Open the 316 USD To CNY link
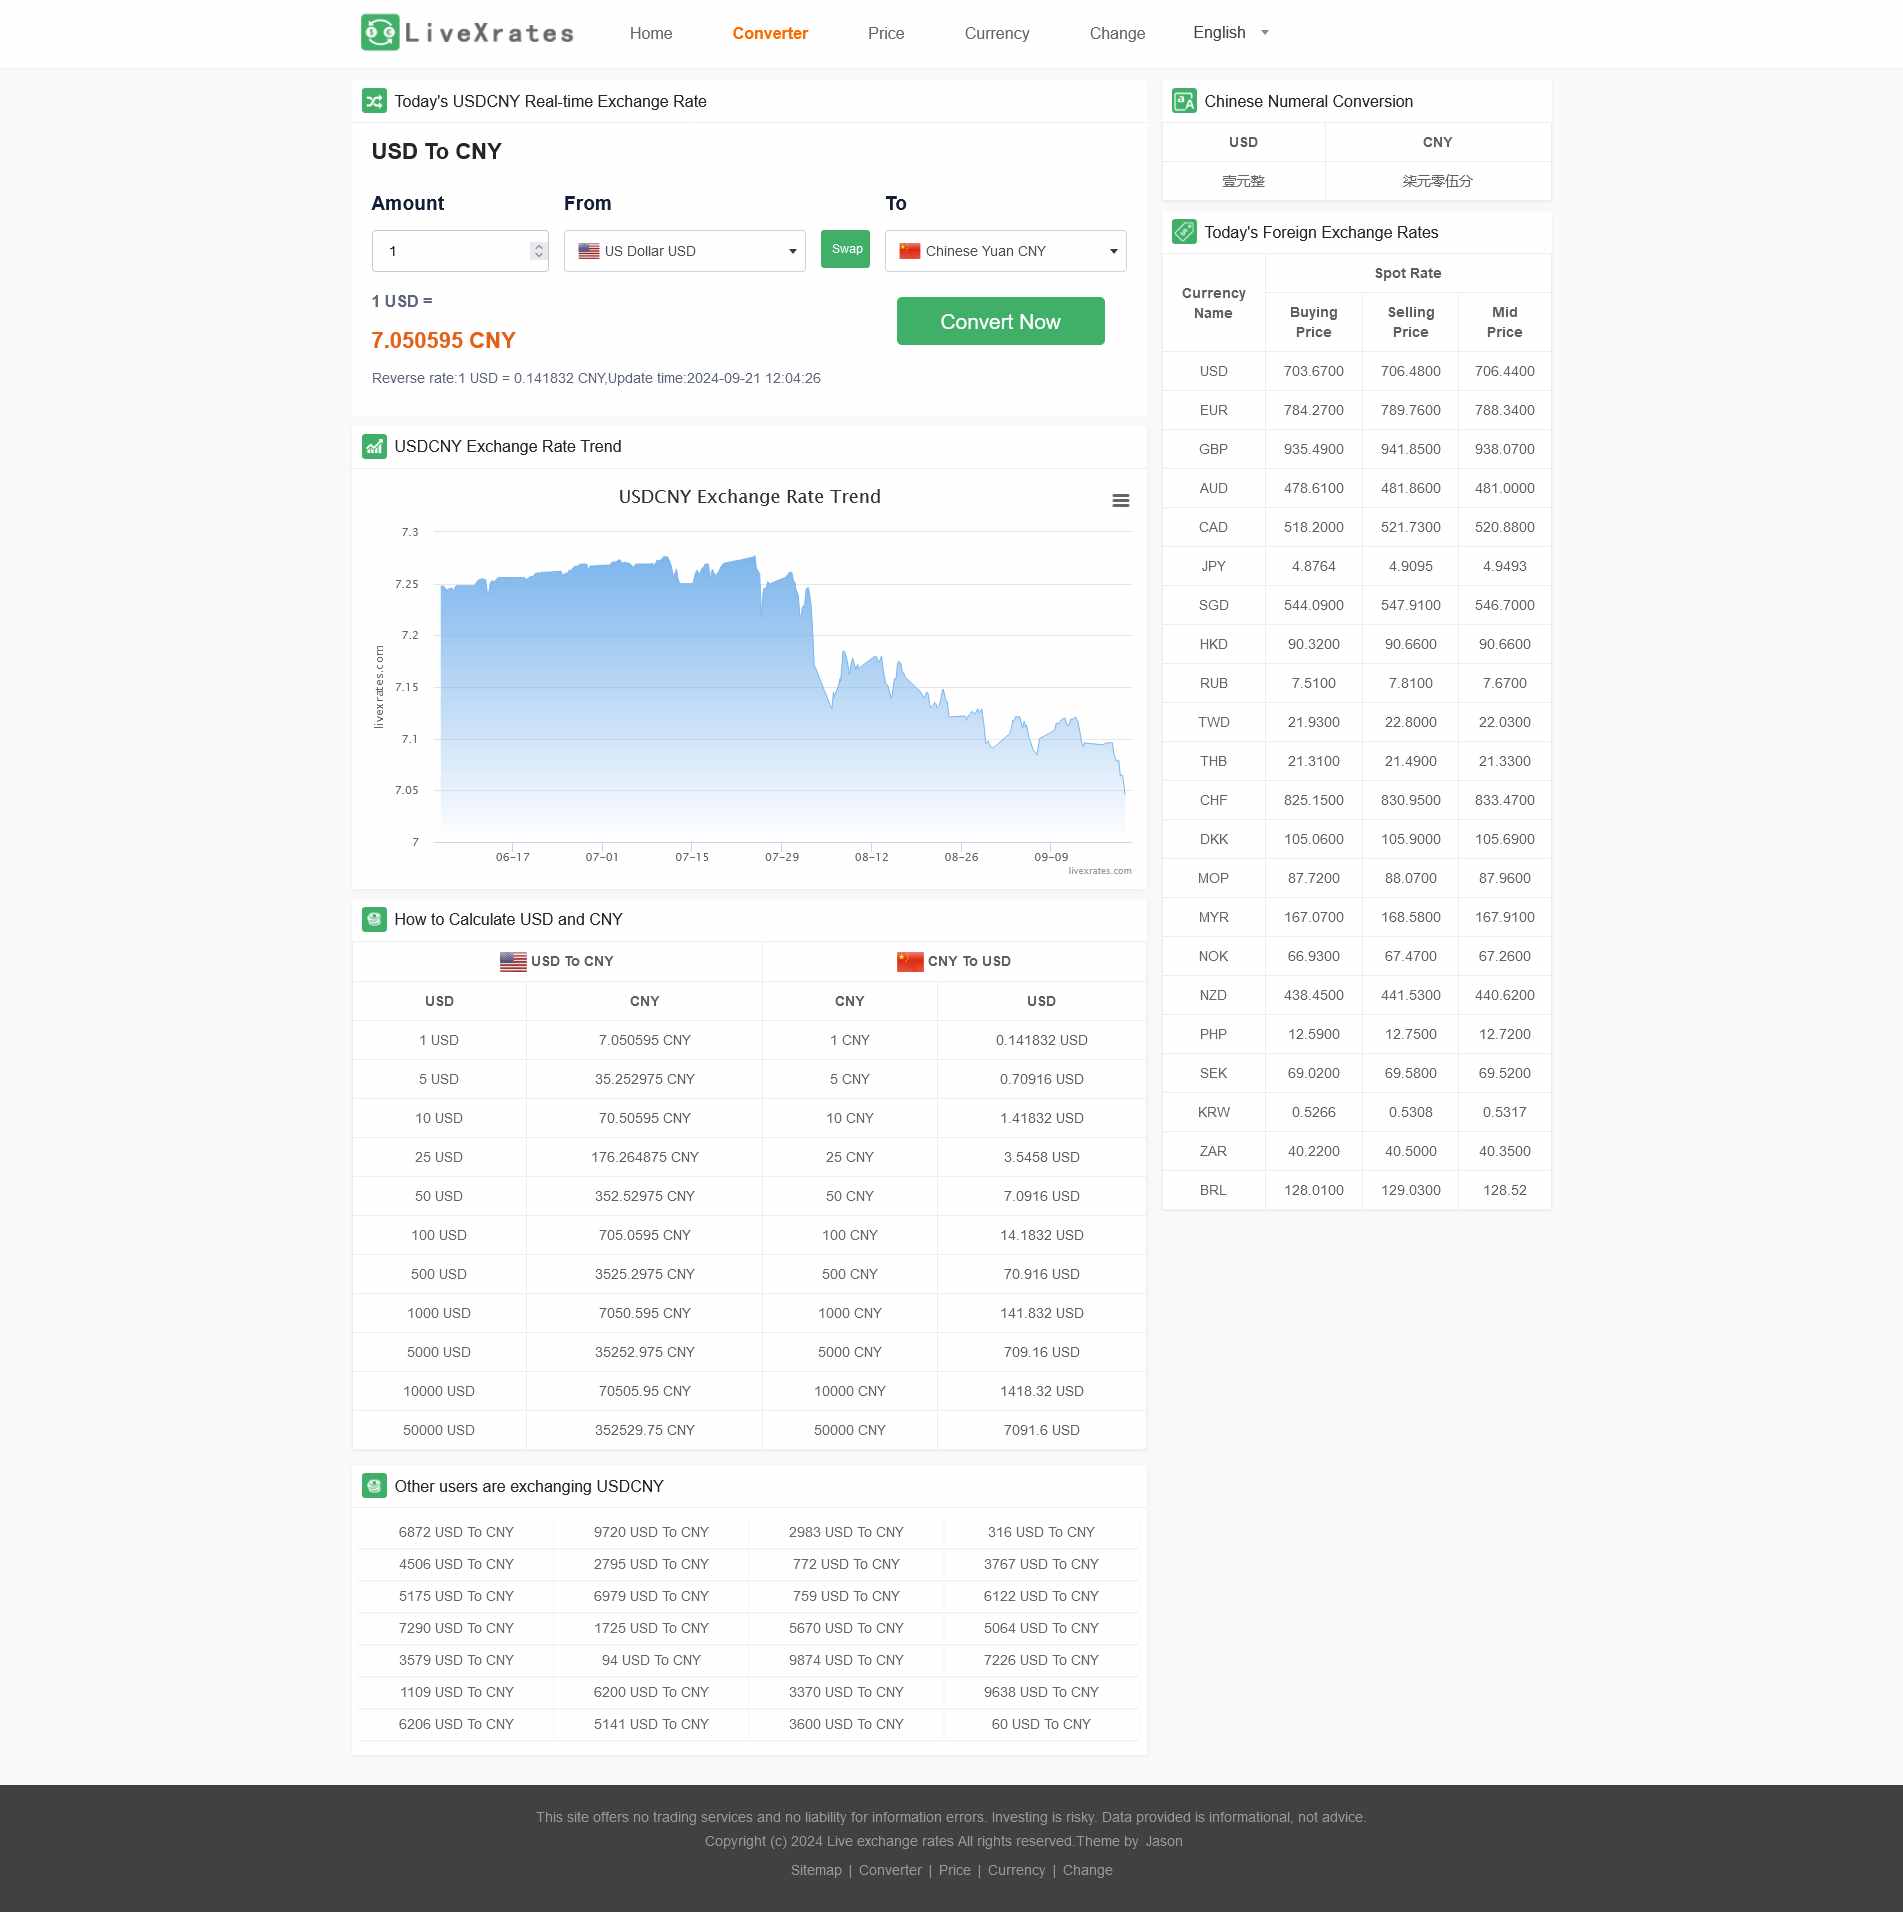Image resolution: width=1903 pixels, height=1912 pixels. 1041,1532
